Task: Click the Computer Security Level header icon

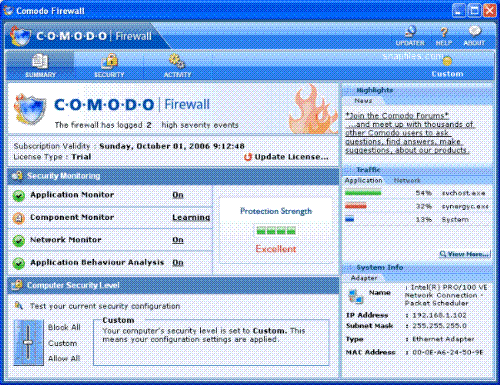Action: (17, 285)
